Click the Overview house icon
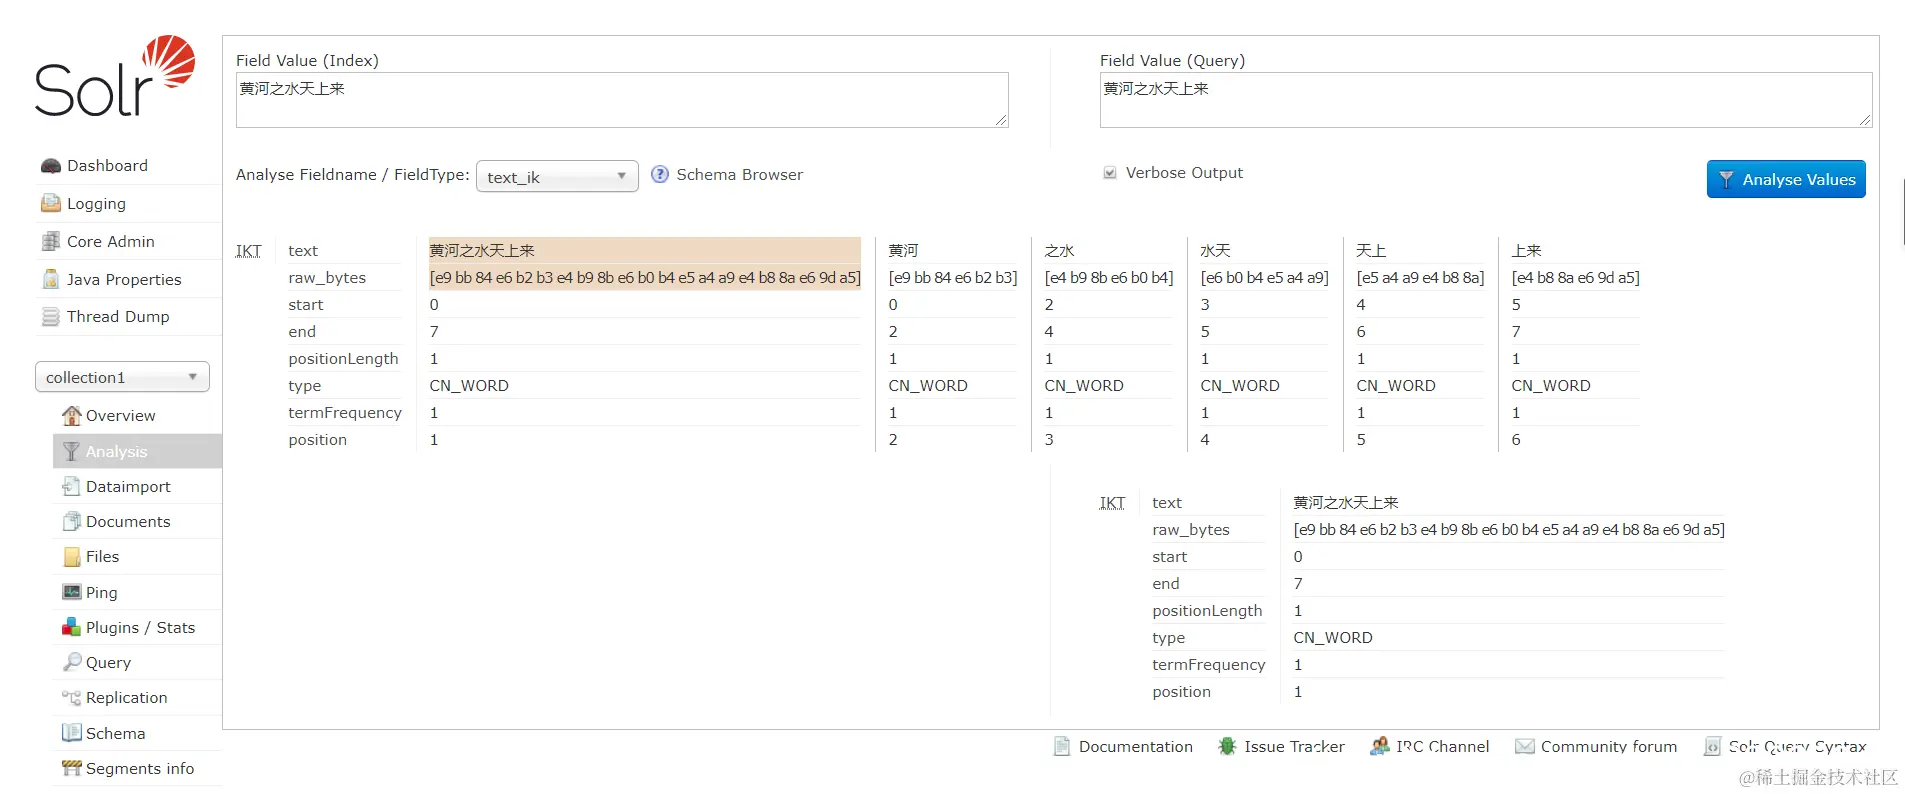 [71, 416]
